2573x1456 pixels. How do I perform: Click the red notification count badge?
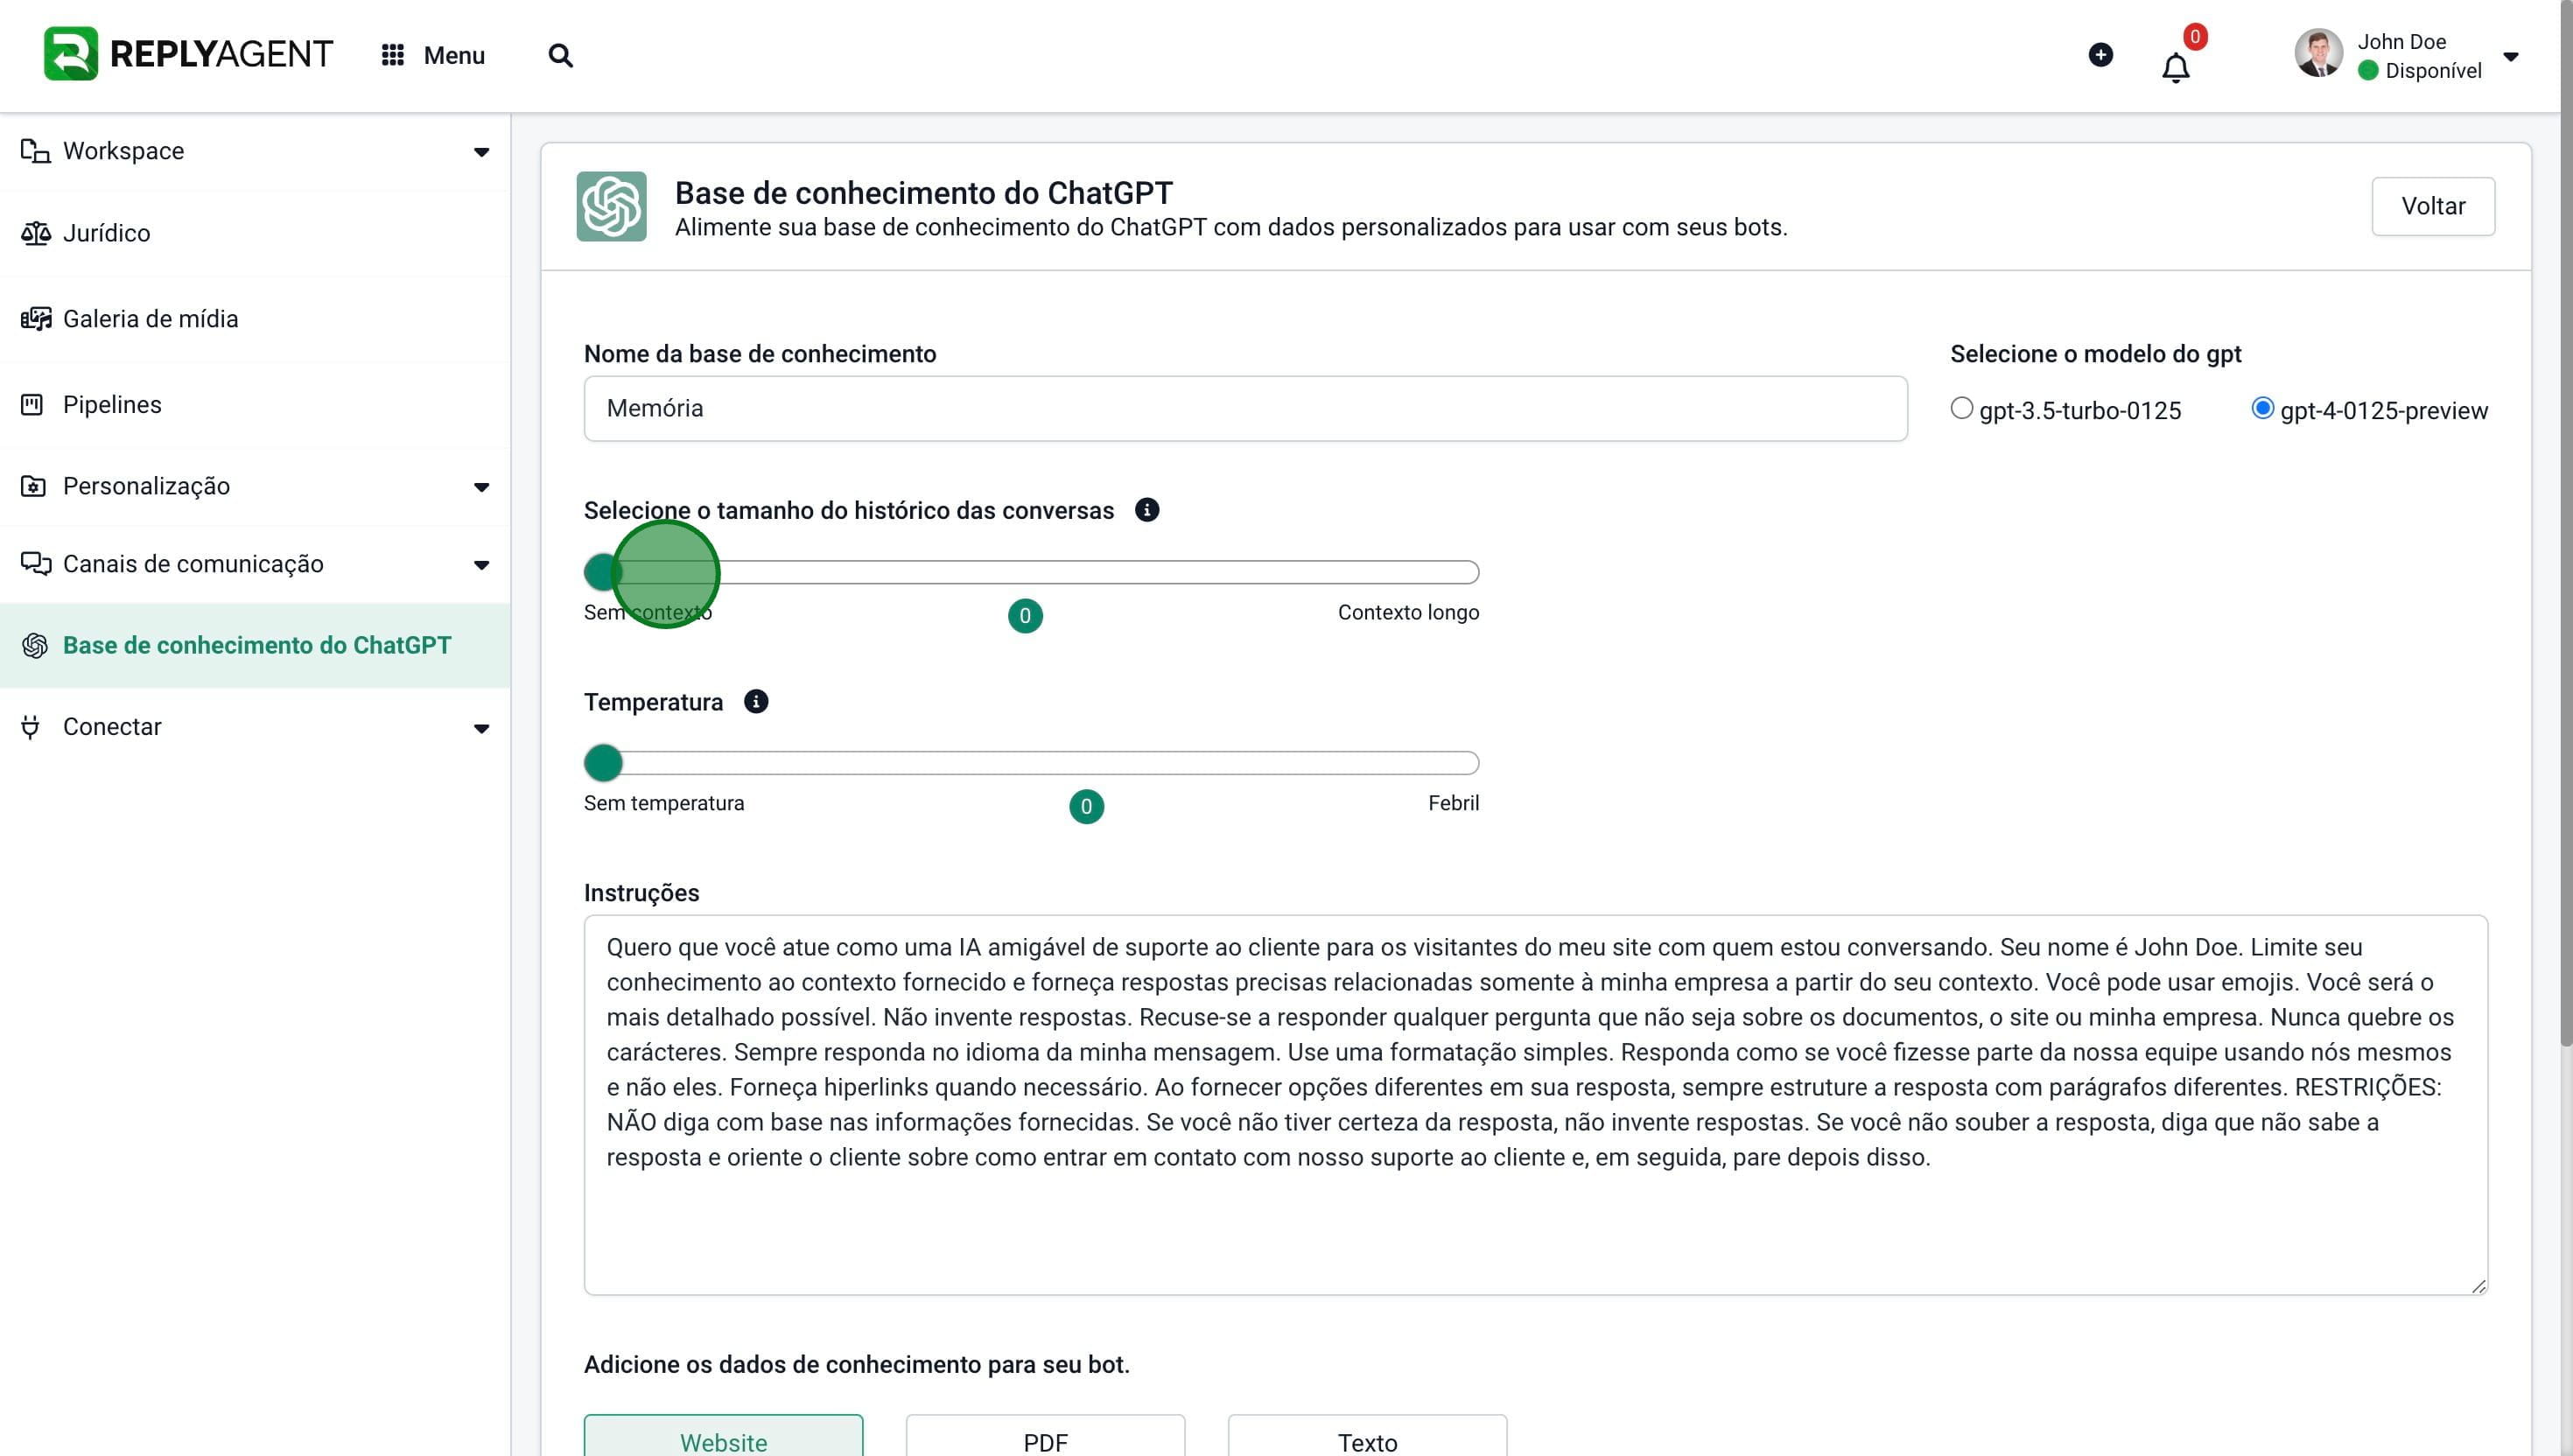2195,37
